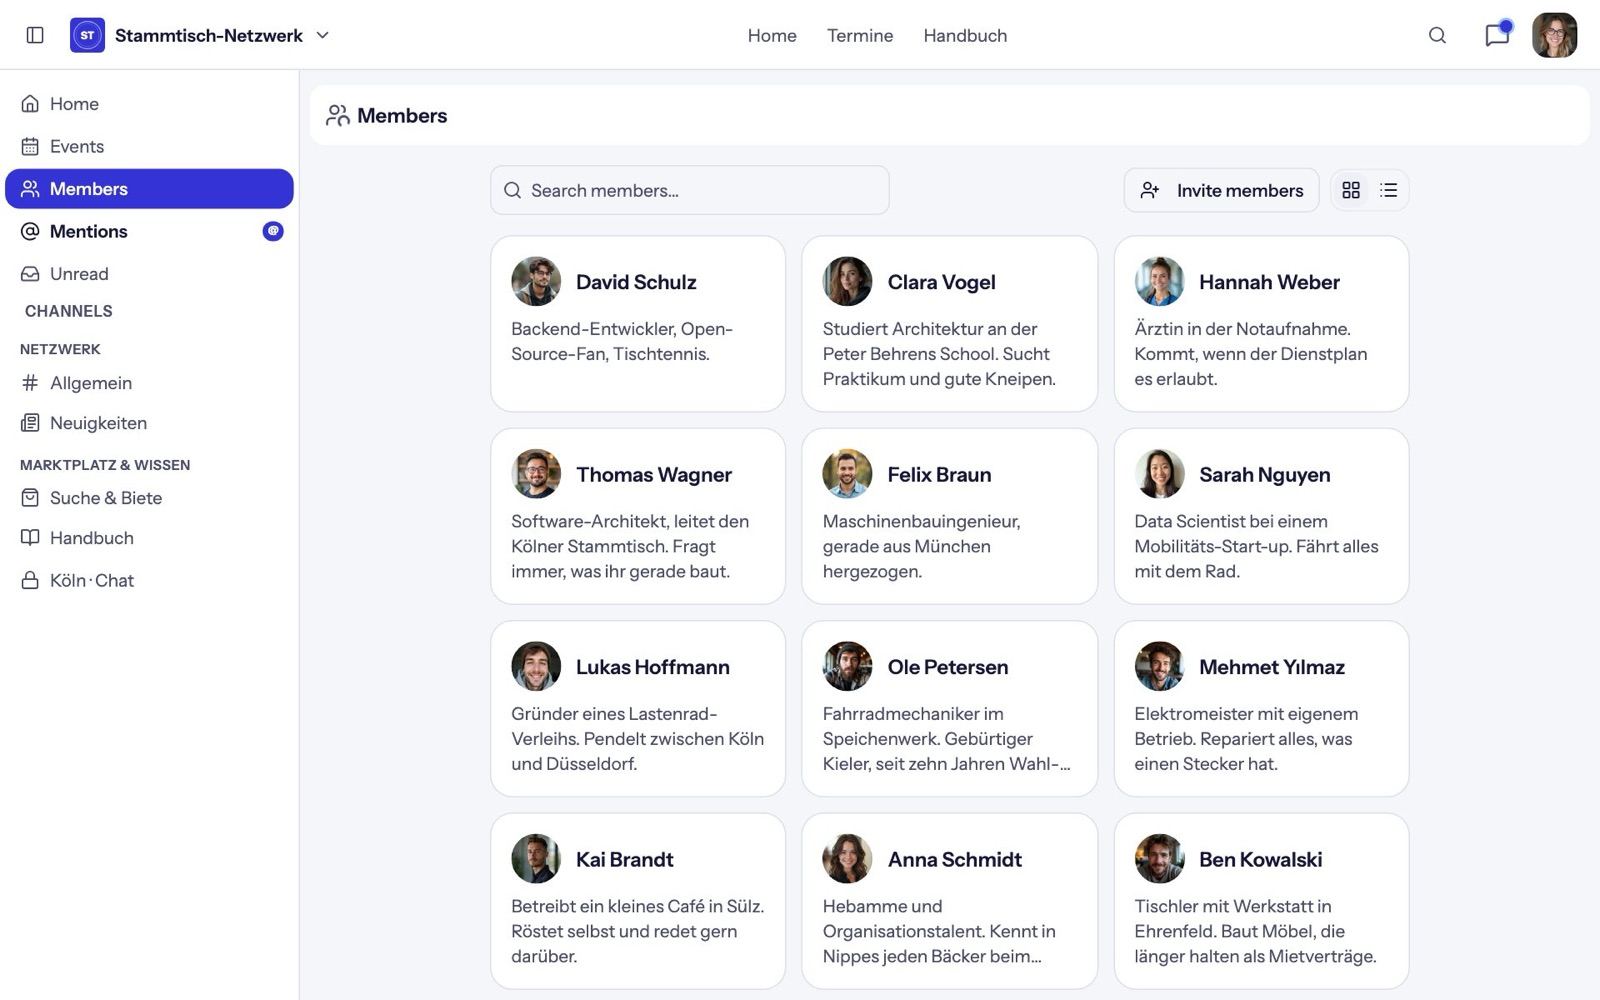Open Unread in the sidebar

click(149, 274)
